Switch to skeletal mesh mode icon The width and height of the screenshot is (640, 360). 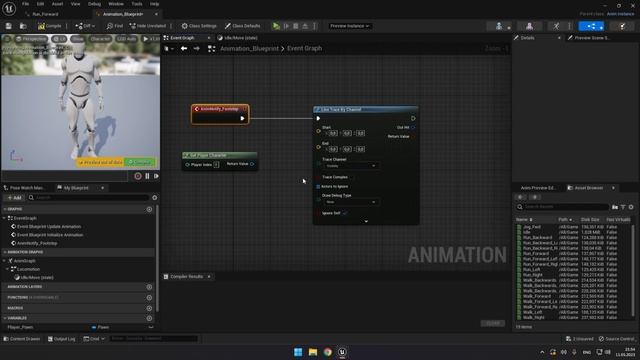[x=529, y=26]
